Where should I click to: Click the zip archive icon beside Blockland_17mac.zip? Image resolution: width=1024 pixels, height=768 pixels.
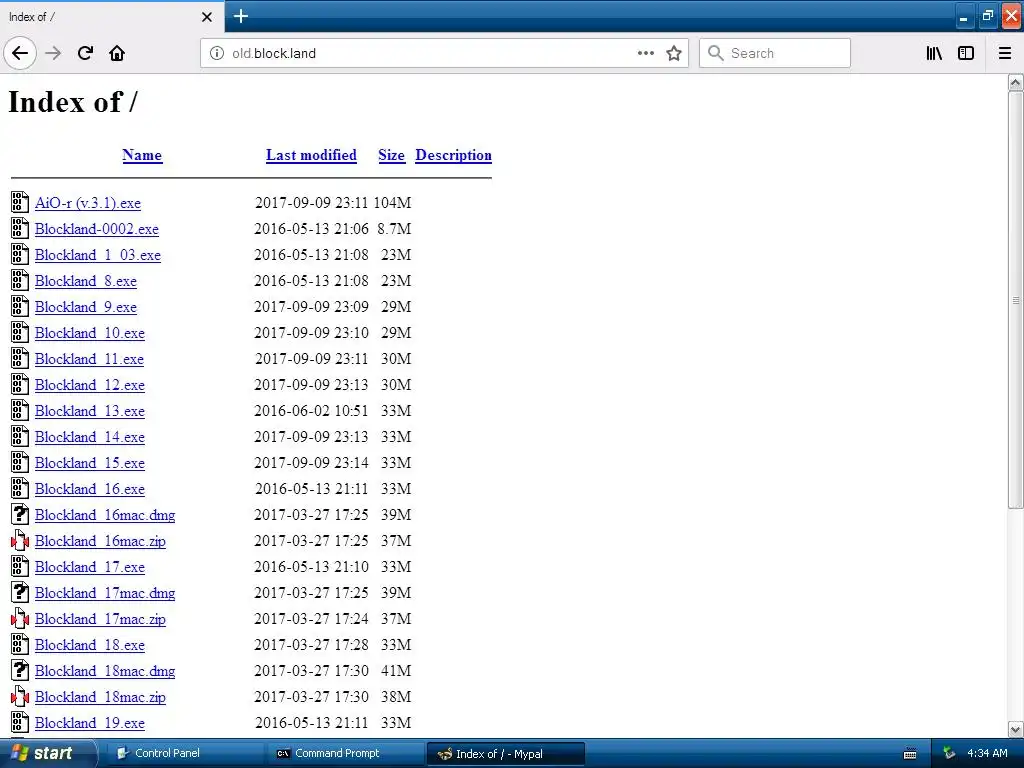[x=20, y=618]
